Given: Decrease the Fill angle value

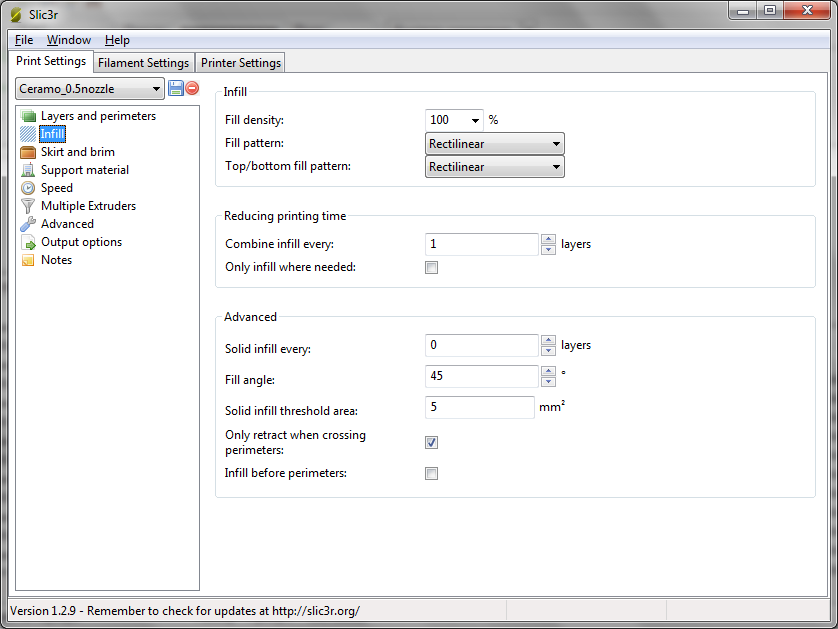Looking at the screenshot, I should tap(548, 382).
